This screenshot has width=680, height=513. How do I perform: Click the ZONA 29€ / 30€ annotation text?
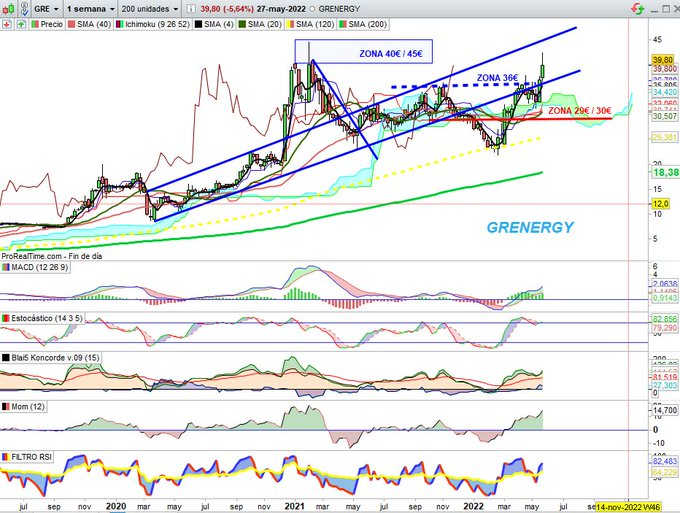tap(580, 111)
